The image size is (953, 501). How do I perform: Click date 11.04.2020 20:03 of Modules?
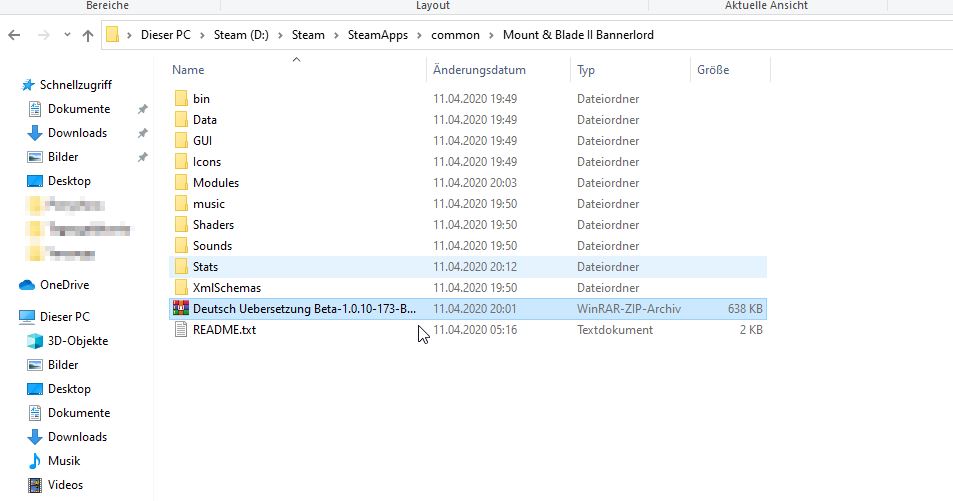pyautogui.click(x=475, y=182)
